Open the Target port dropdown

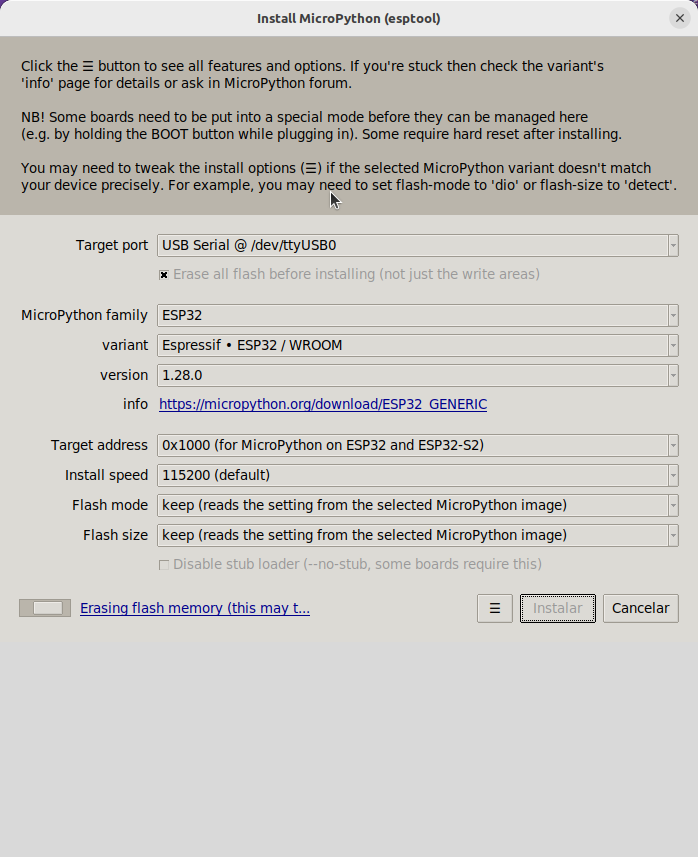pyautogui.click(x=418, y=245)
